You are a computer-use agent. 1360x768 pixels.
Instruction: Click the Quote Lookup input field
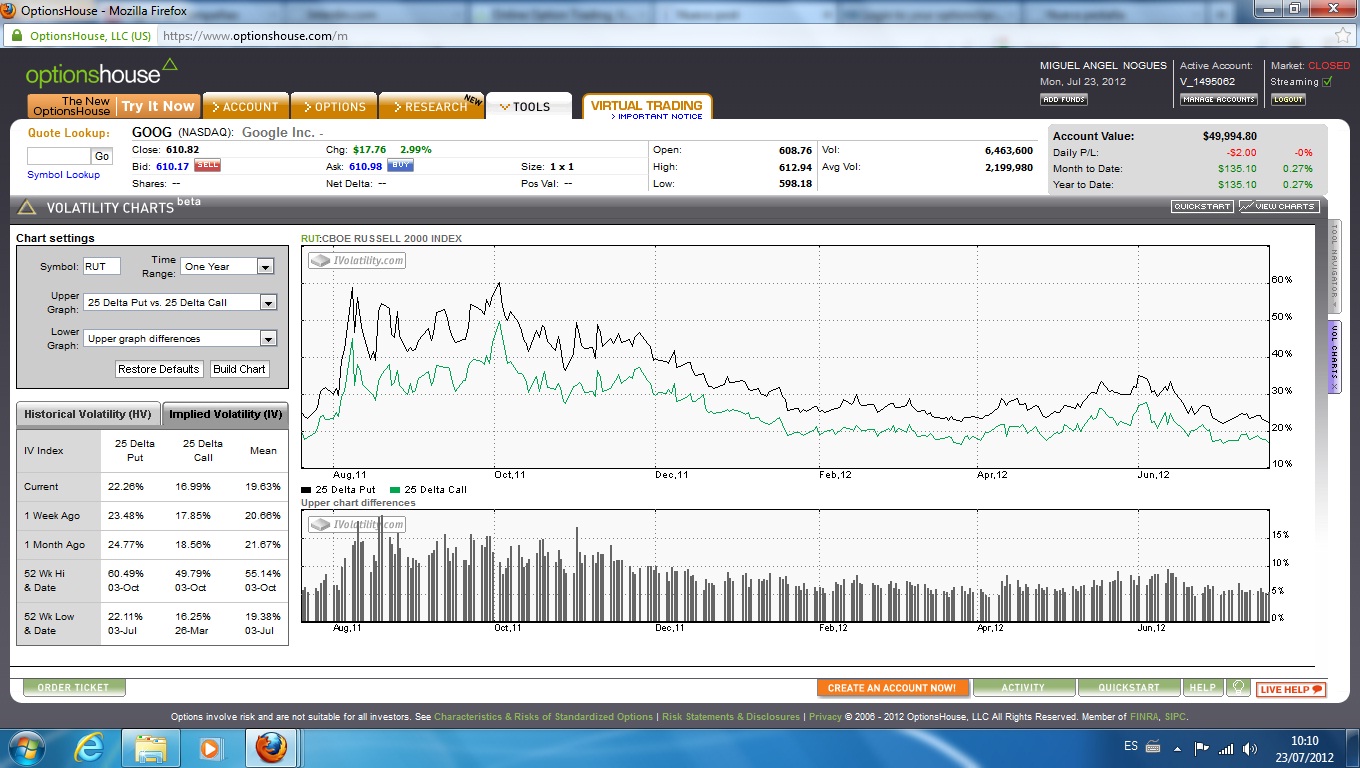[x=58, y=156]
